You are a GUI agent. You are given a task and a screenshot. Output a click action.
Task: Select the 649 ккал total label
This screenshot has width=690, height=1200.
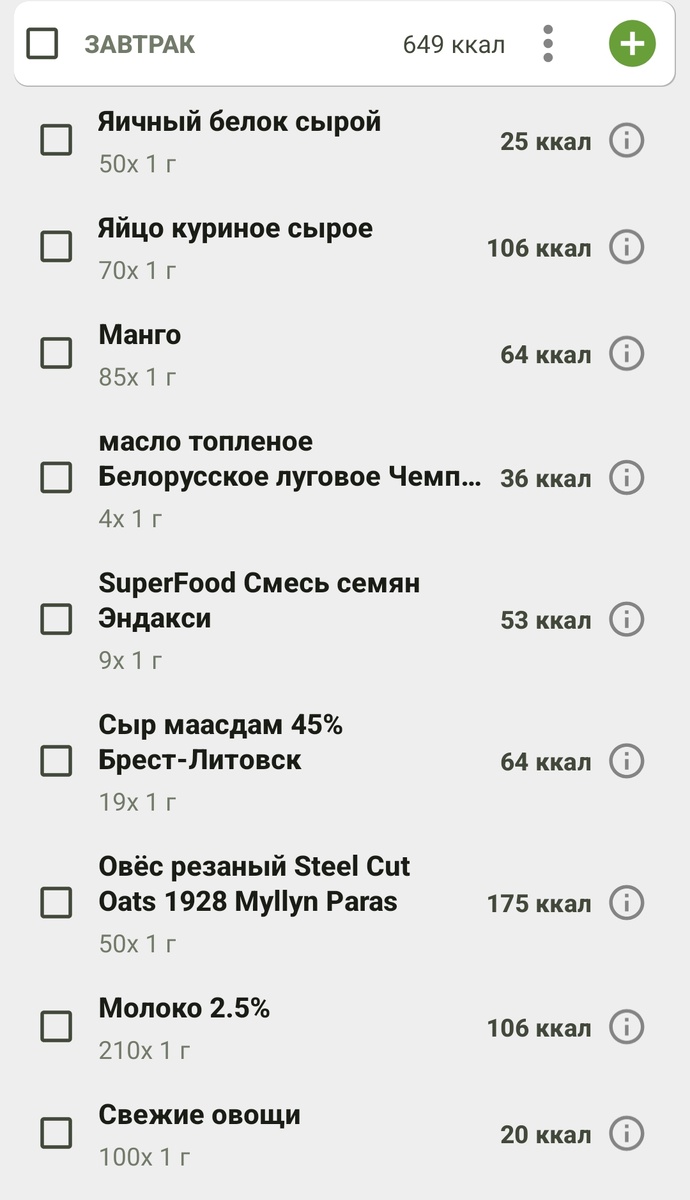click(x=454, y=44)
